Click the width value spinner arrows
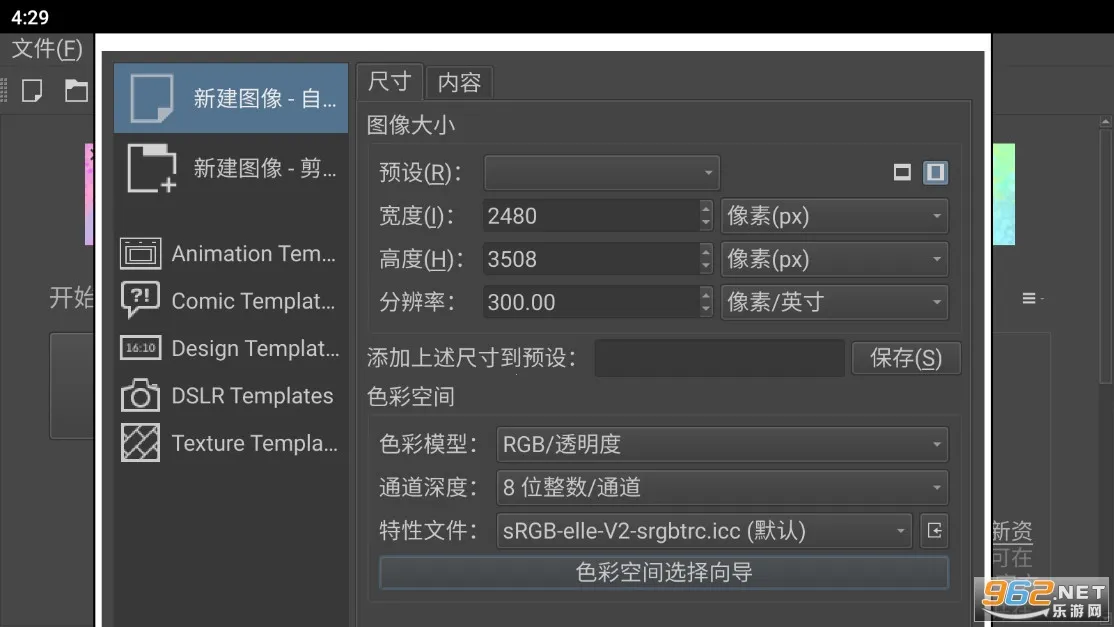 pyautogui.click(x=705, y=216)
